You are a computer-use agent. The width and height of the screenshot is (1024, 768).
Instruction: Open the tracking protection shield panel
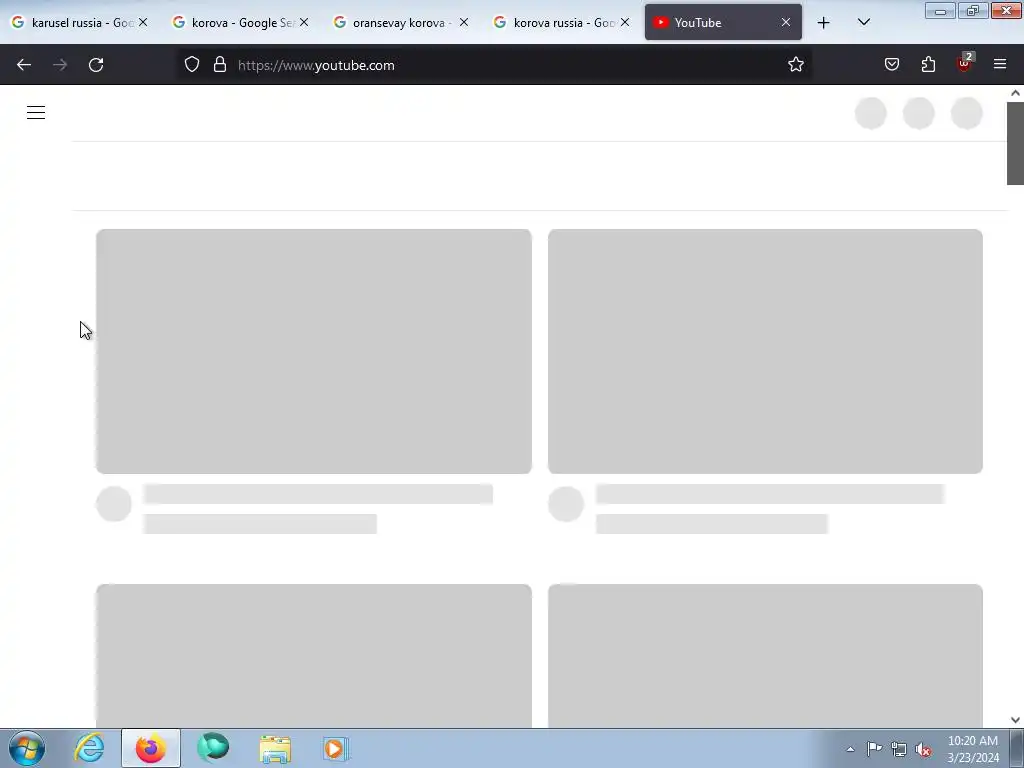pyautogui.click(x=191, y=65)
